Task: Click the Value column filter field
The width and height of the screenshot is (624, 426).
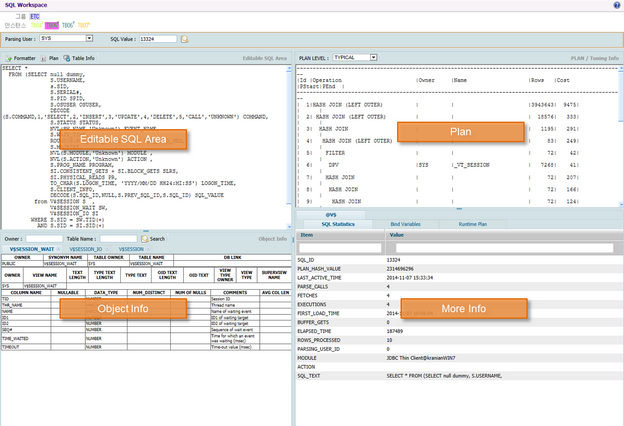Action: coord(504,248)
